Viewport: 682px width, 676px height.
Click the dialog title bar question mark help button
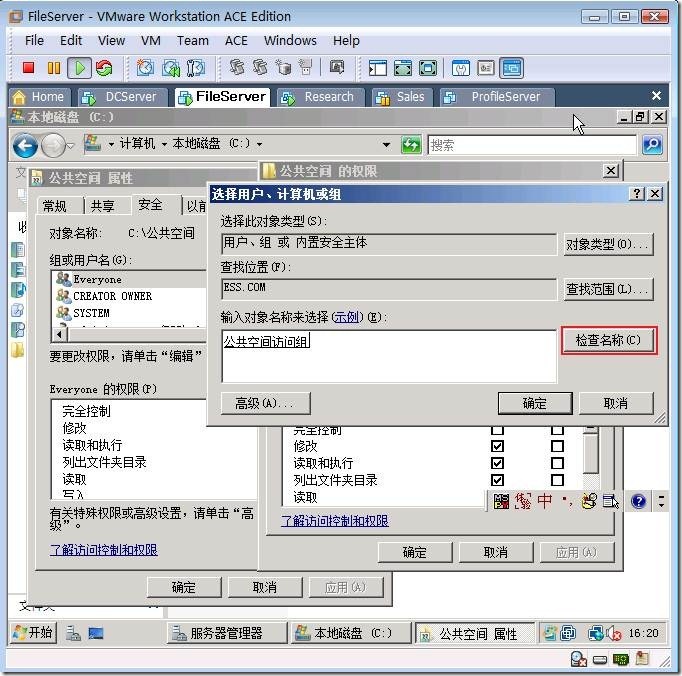click(x=636, y=194)
